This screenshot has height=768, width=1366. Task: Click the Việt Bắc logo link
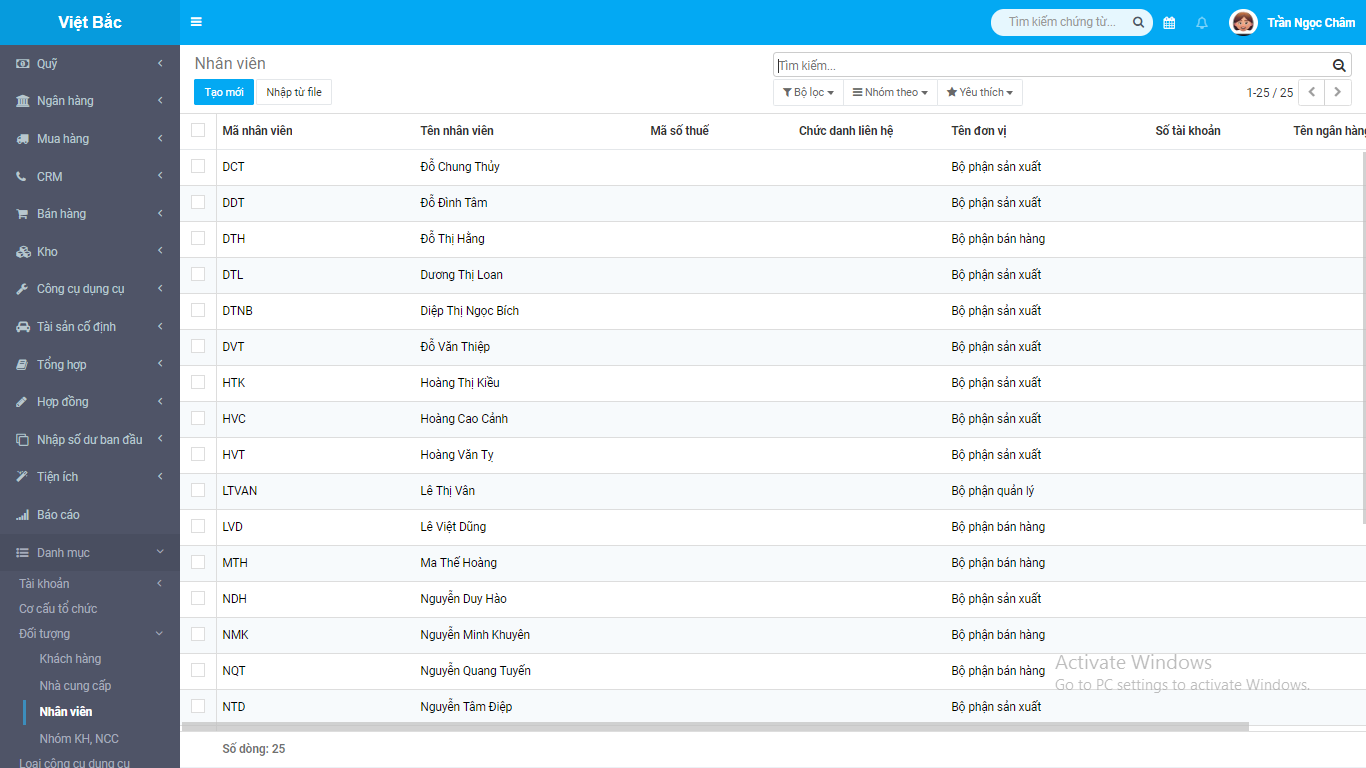(90, 22)
